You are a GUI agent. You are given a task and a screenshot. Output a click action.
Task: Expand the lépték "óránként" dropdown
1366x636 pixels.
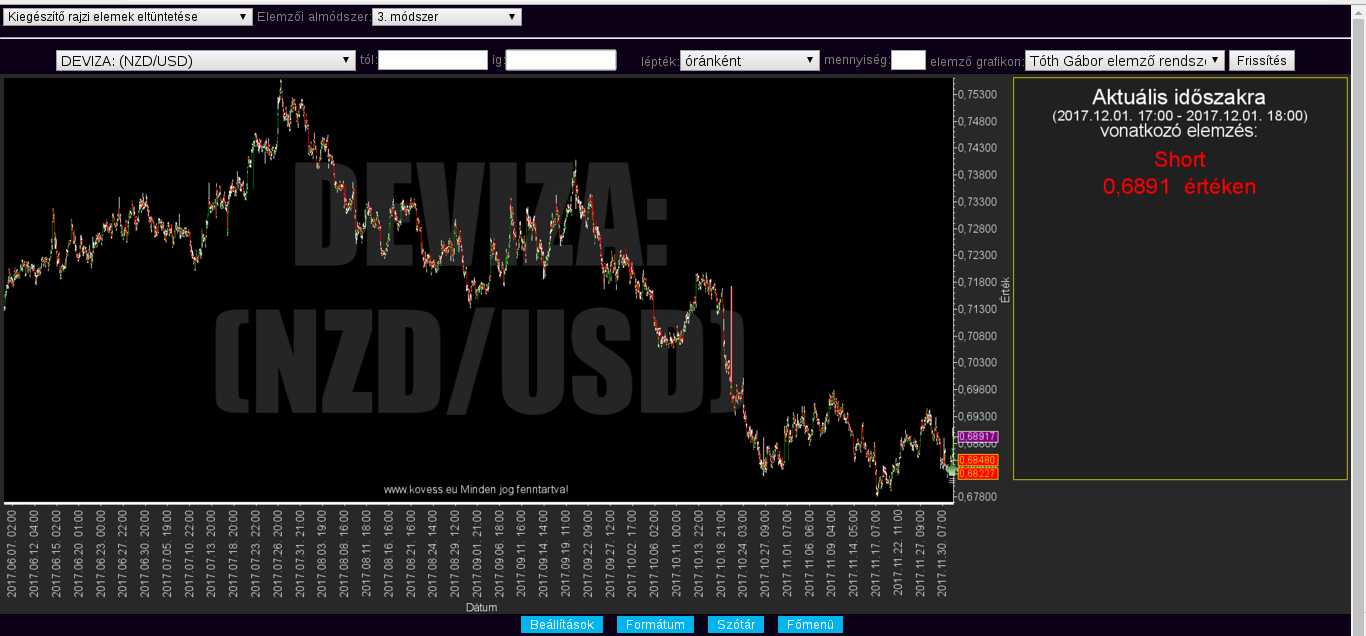click(x=750, y=61)
